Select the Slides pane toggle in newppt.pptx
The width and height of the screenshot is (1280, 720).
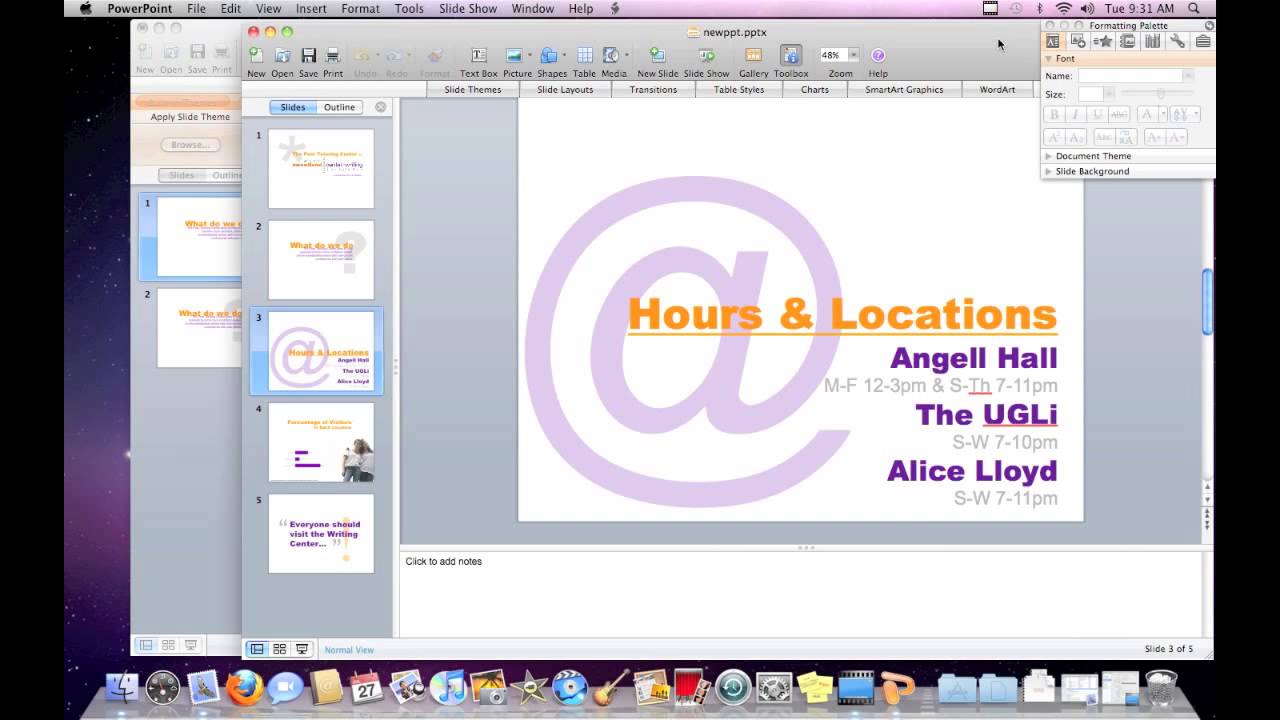point(293,107)
